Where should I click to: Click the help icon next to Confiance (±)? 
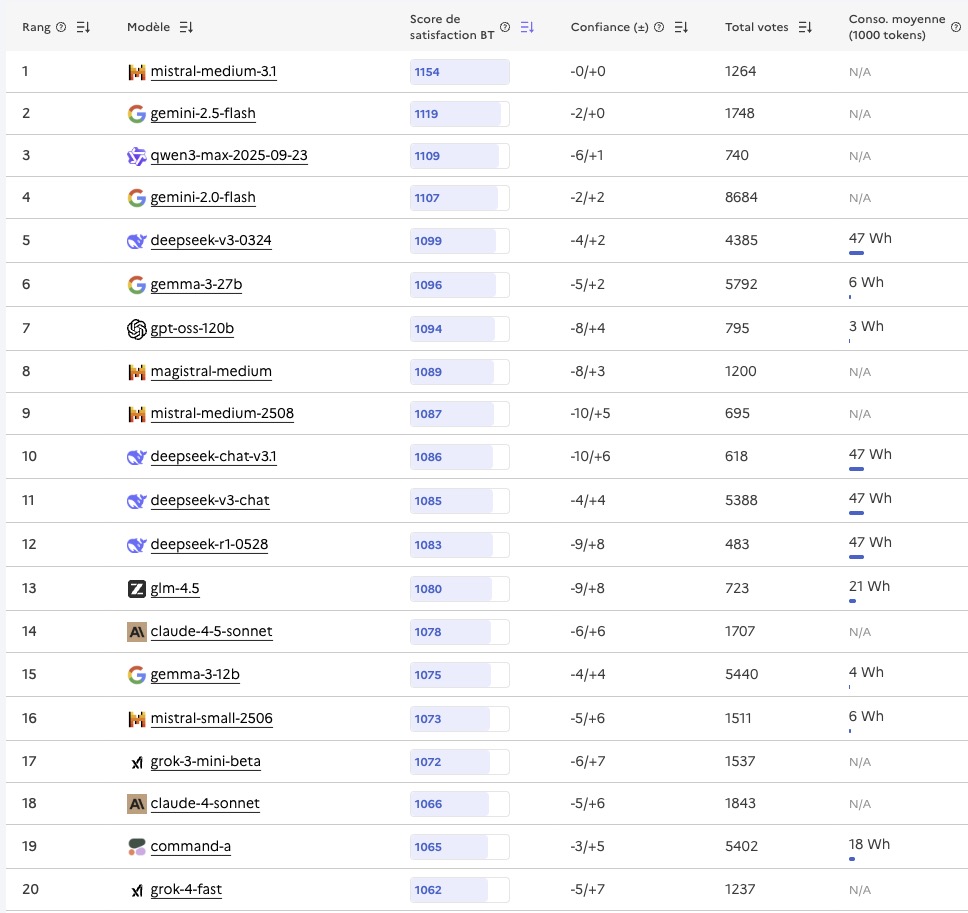(x=659, y=27)
